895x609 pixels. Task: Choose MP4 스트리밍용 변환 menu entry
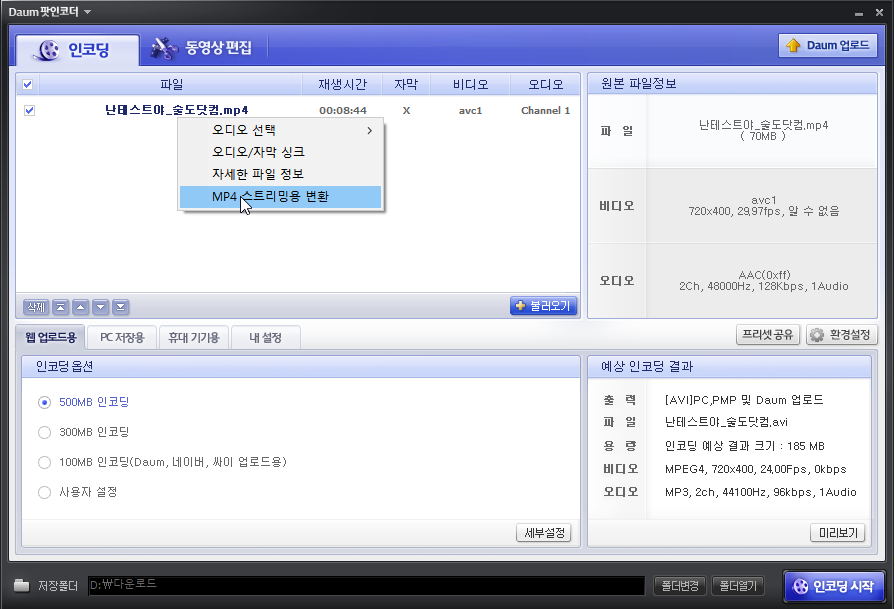pos(280,196)
